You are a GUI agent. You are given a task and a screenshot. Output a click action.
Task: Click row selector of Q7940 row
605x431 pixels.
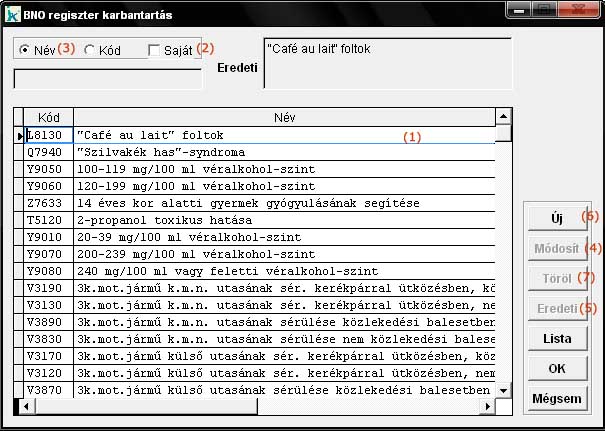pyautogui.click(x=19, y=152)
